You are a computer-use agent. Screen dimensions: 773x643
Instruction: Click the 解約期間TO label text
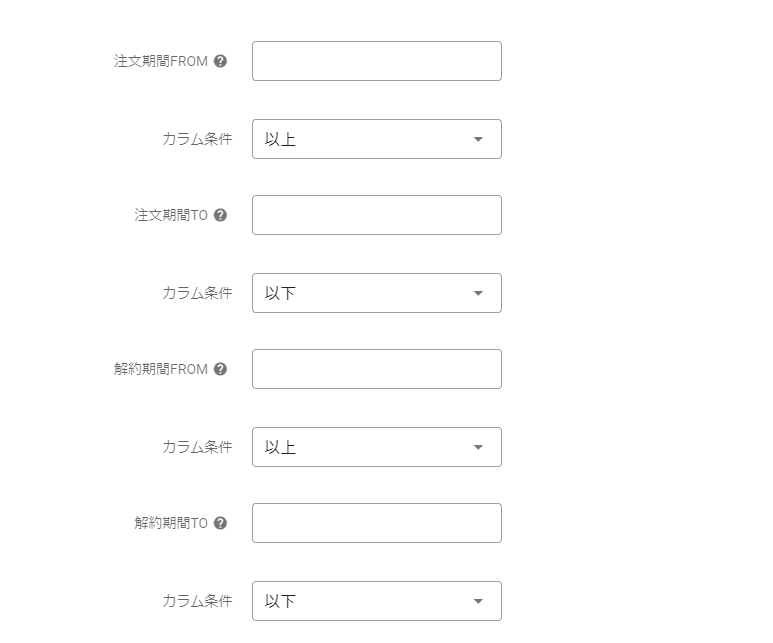tap(171, 523)
